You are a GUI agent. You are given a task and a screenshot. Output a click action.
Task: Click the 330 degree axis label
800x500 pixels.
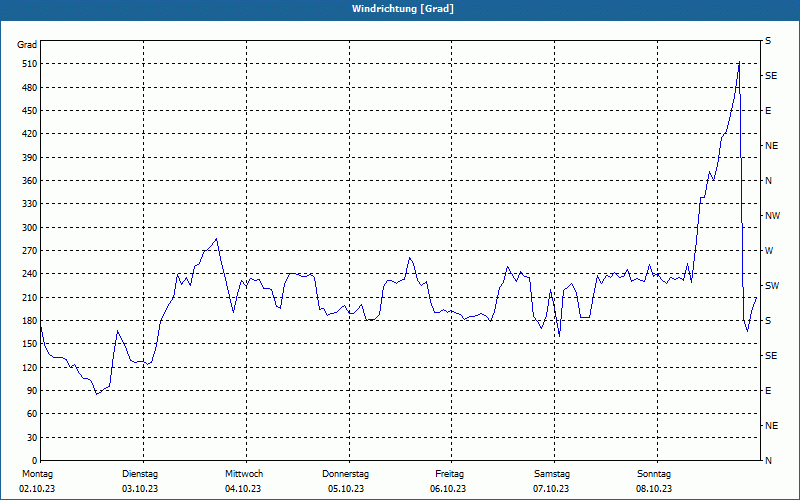pos(30,204)
